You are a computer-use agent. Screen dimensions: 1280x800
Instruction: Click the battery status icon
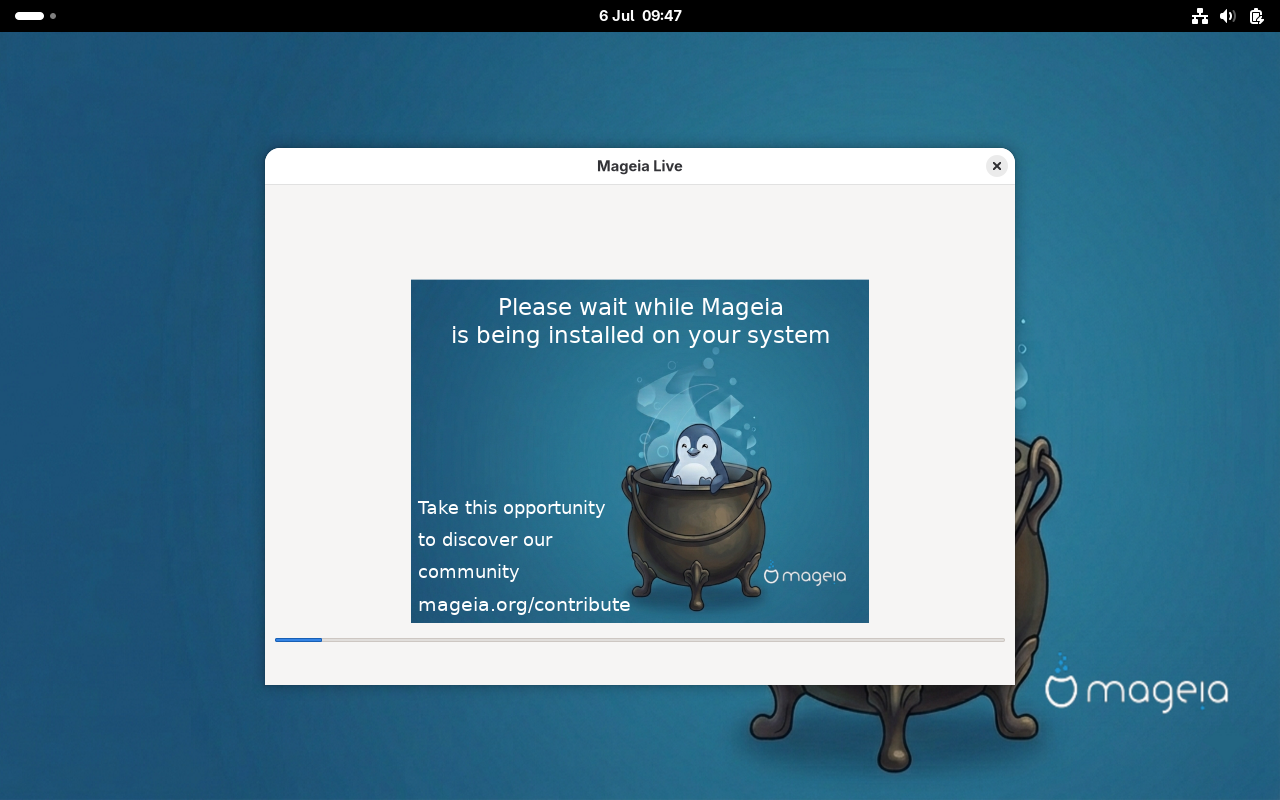(x=1257, y=16)
